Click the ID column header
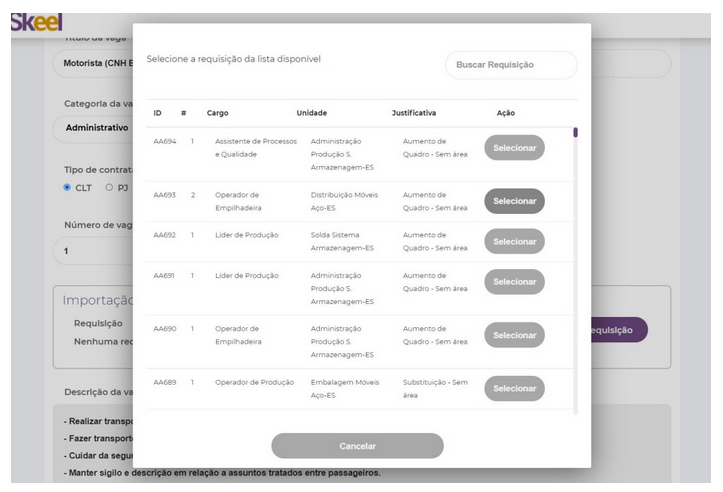 [158, 113]
